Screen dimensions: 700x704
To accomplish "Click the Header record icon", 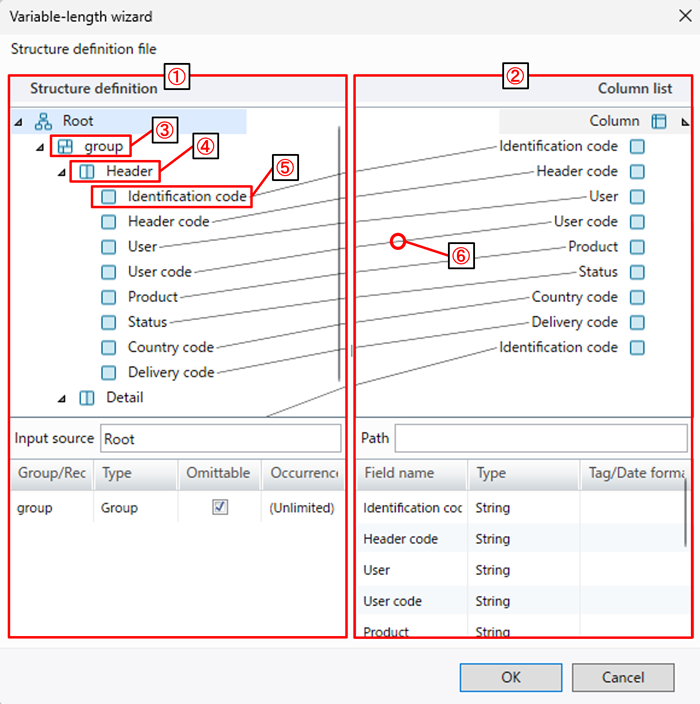I will (87, 172).
